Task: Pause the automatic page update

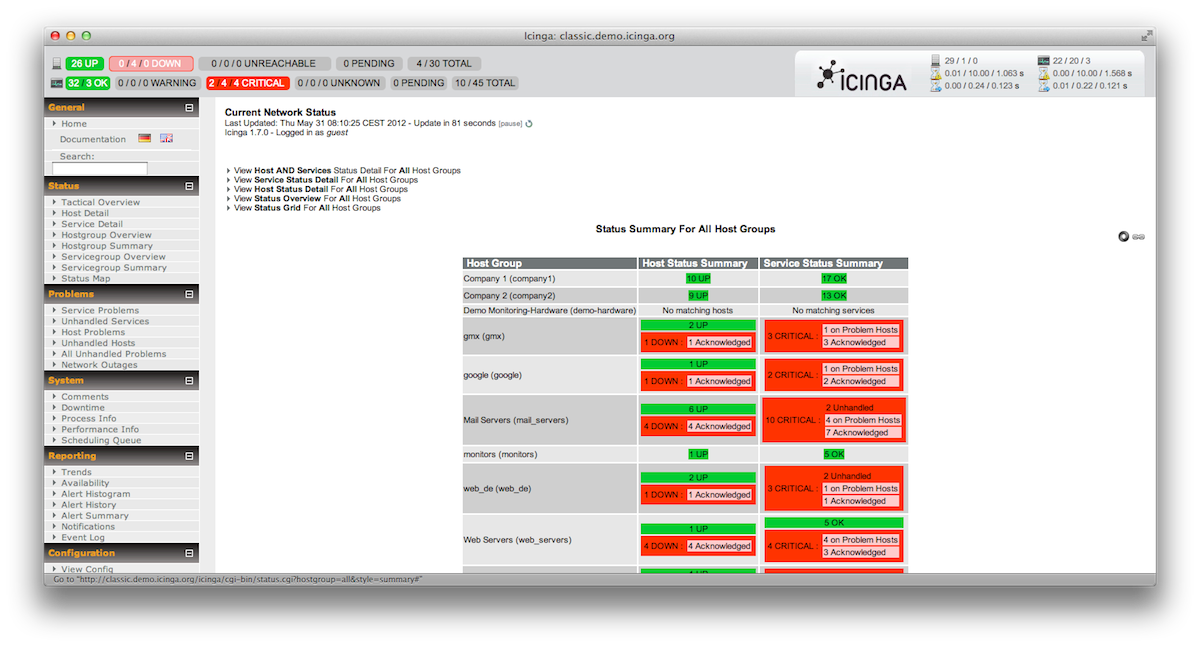Action: pos(510,124)
